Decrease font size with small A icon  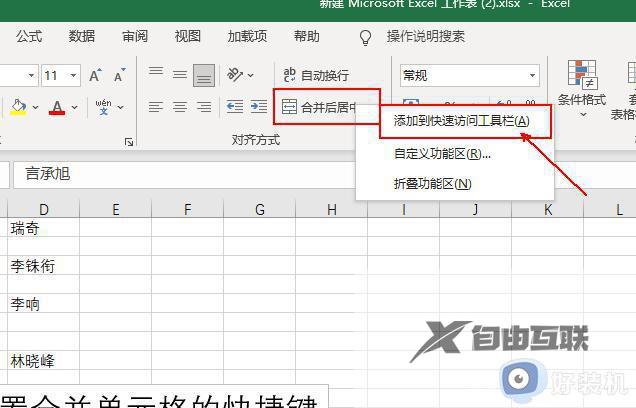[x=120, y=75]
